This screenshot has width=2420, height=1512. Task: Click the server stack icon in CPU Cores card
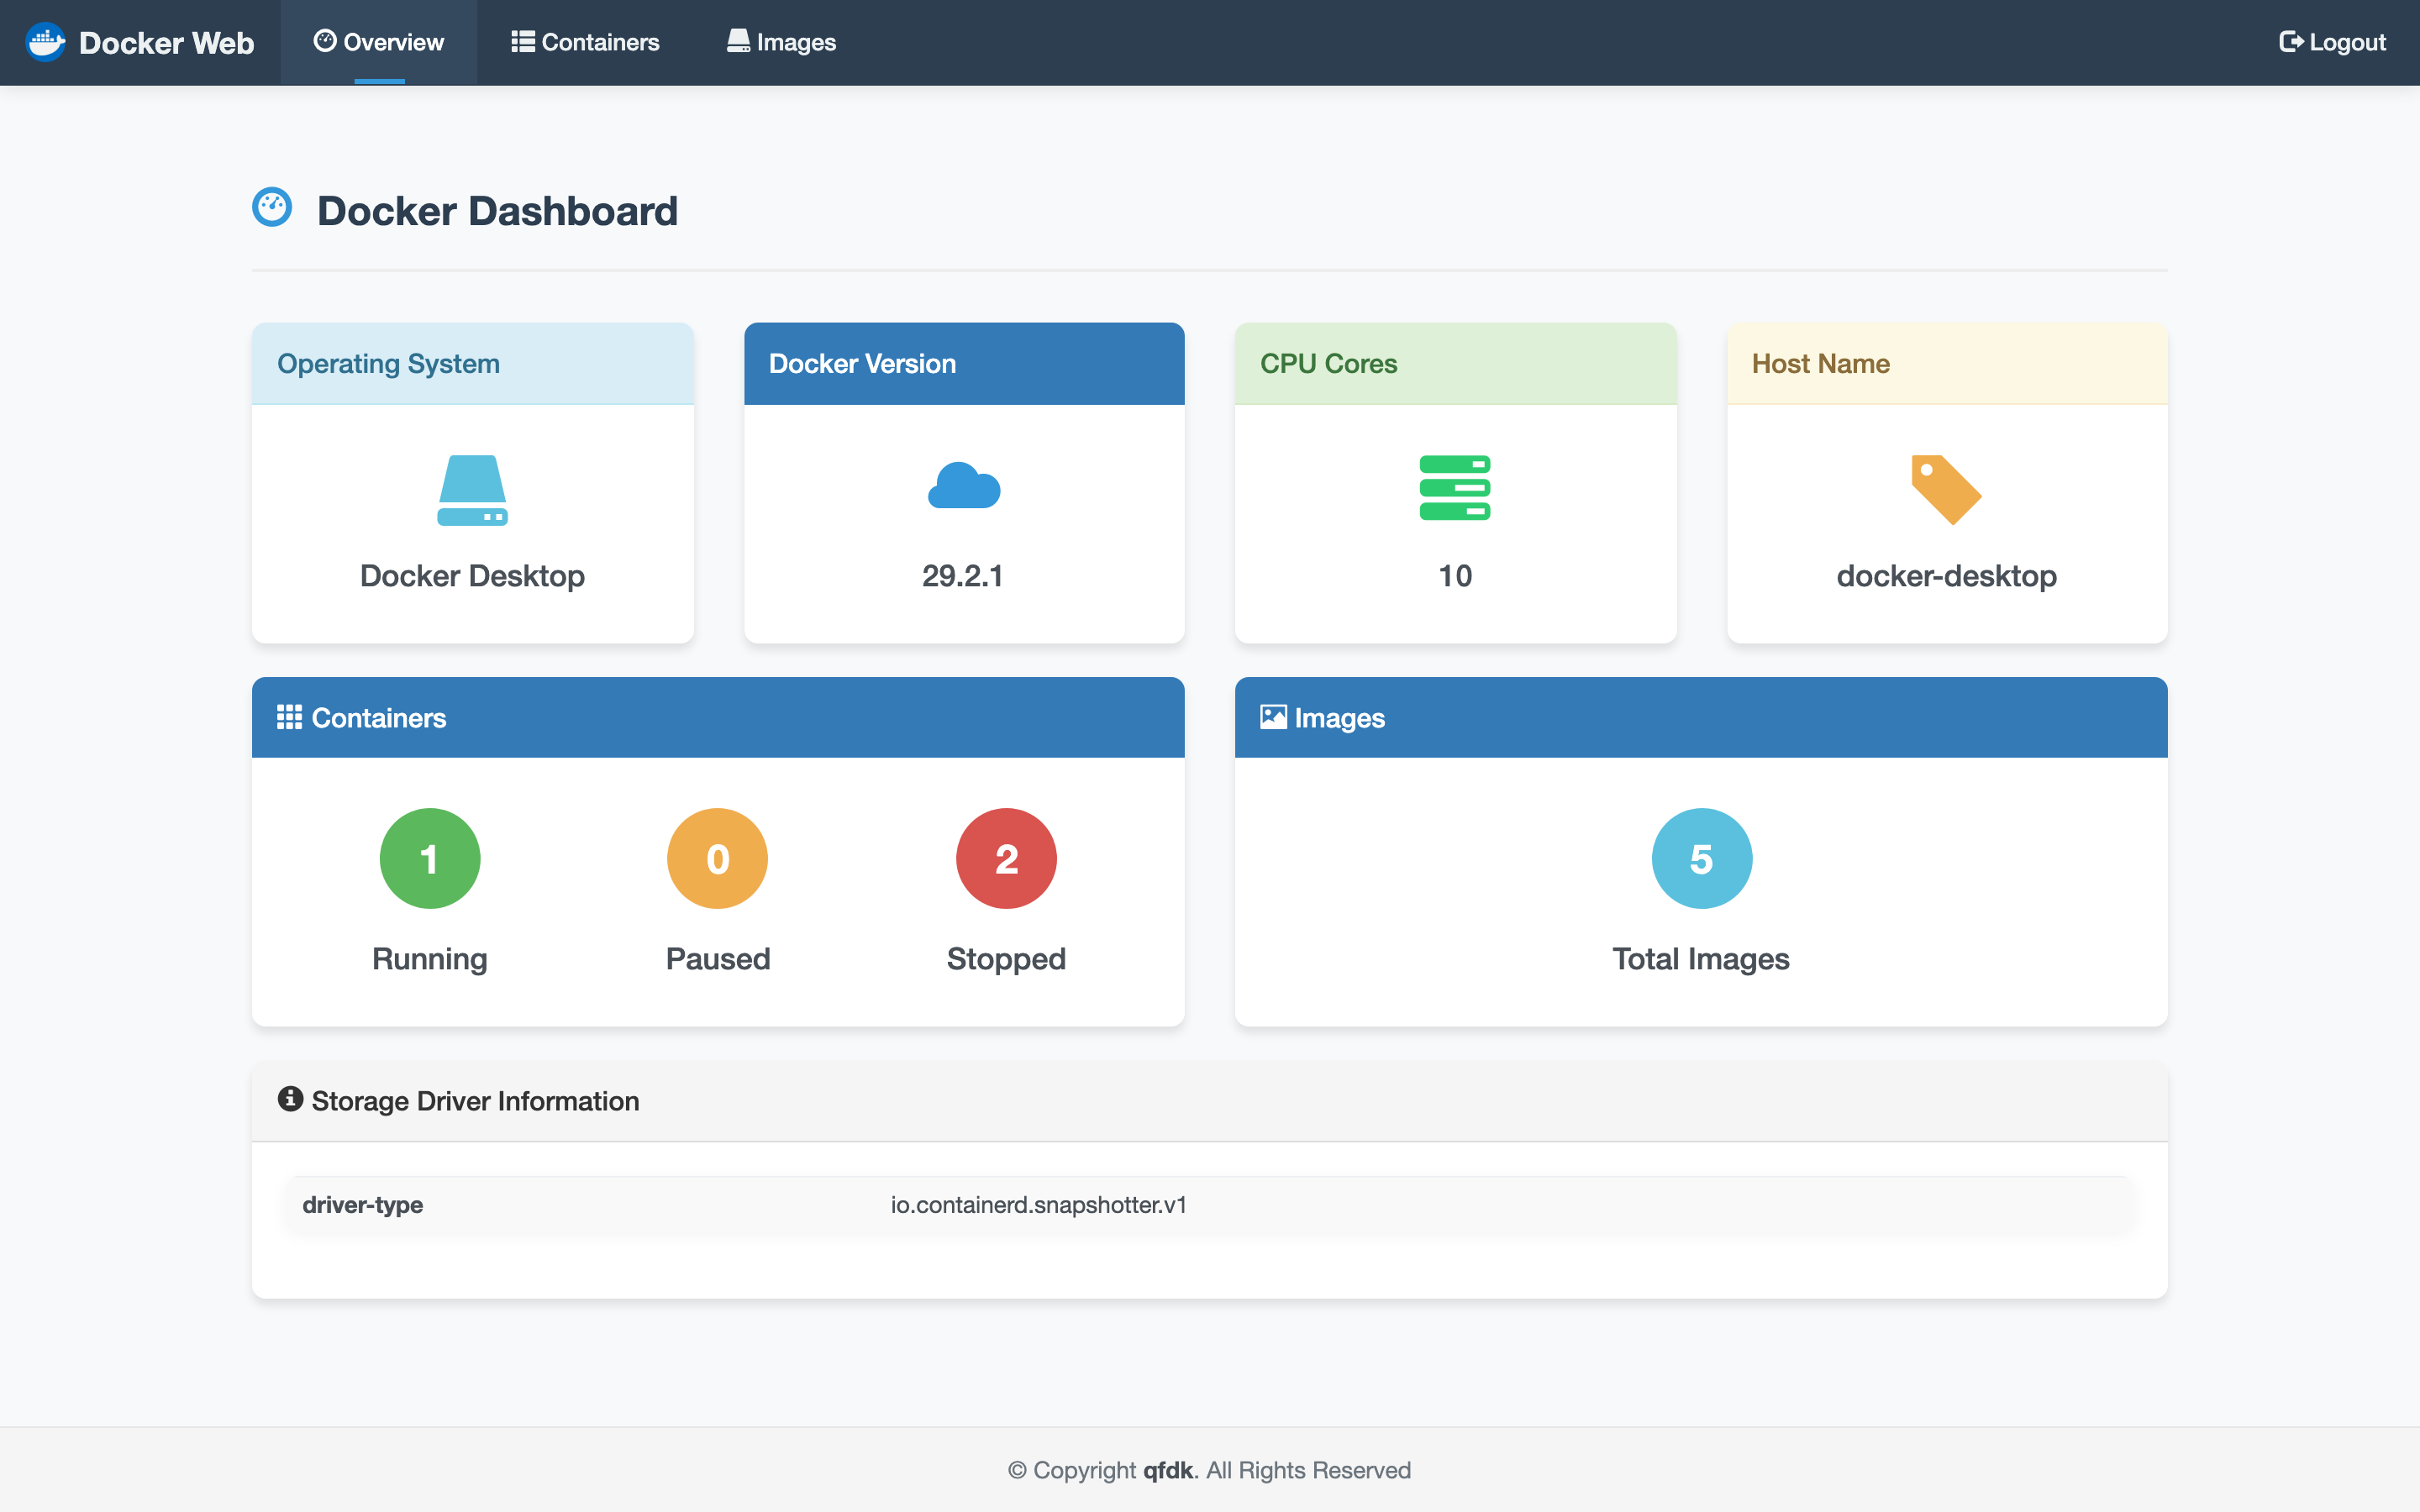1455,488
